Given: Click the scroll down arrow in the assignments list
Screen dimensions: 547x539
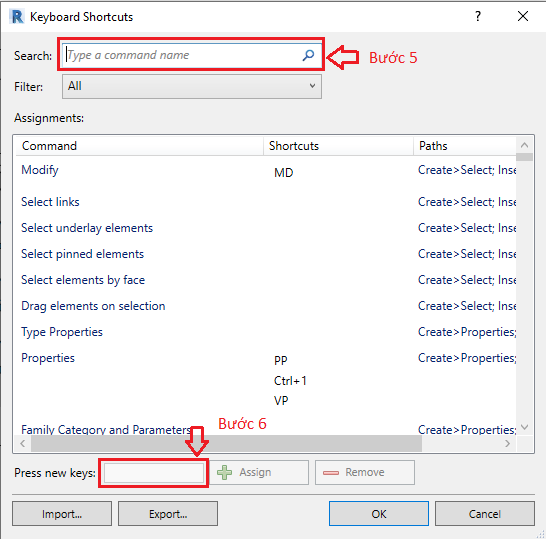Looking at the screenshot, I should [x=524, y=427].
